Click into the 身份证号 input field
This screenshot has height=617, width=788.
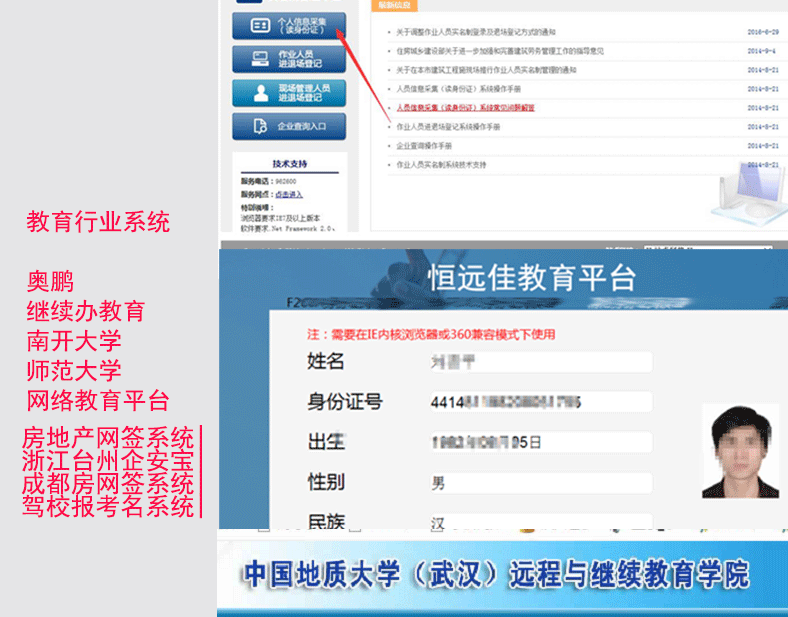coord(541,402)
